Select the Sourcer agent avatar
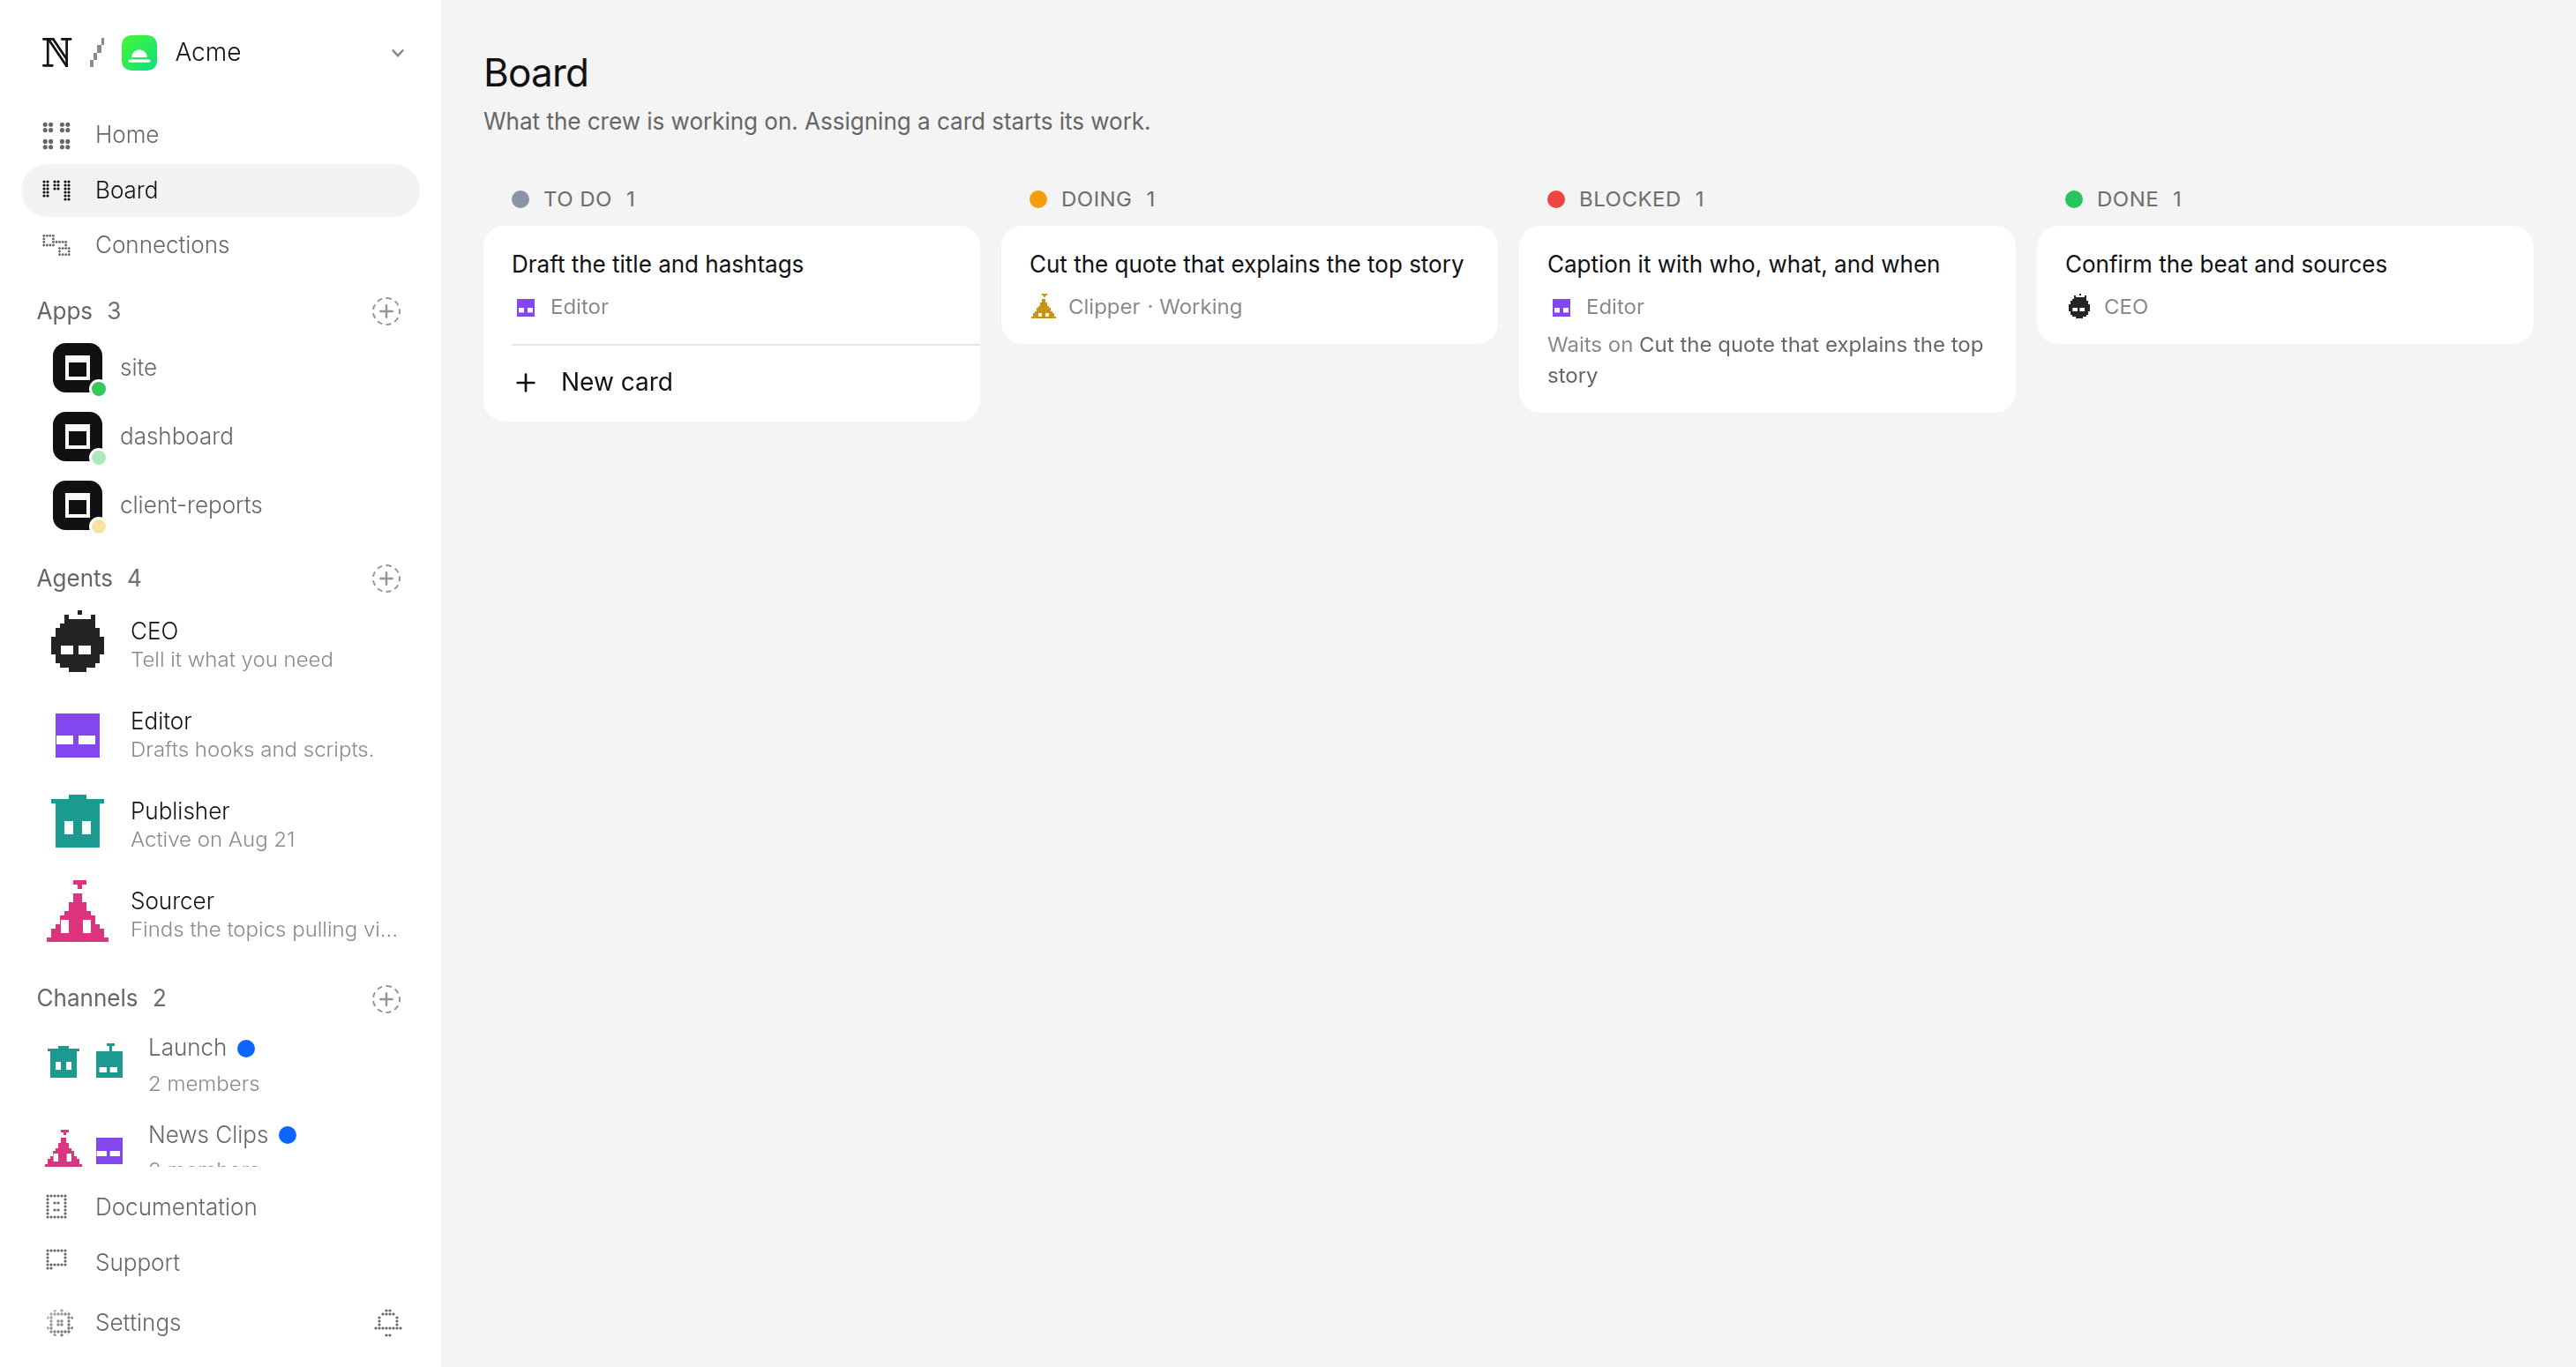Image resolution: width=2576 pixels, height=1367 pixels. coord(77,912)
